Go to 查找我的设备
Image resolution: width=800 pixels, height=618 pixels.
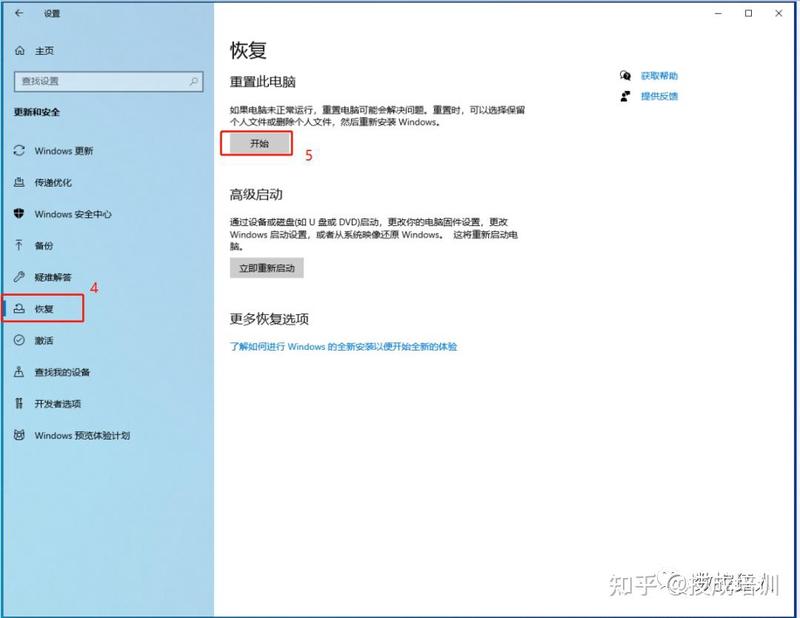[x=62, y=372]
